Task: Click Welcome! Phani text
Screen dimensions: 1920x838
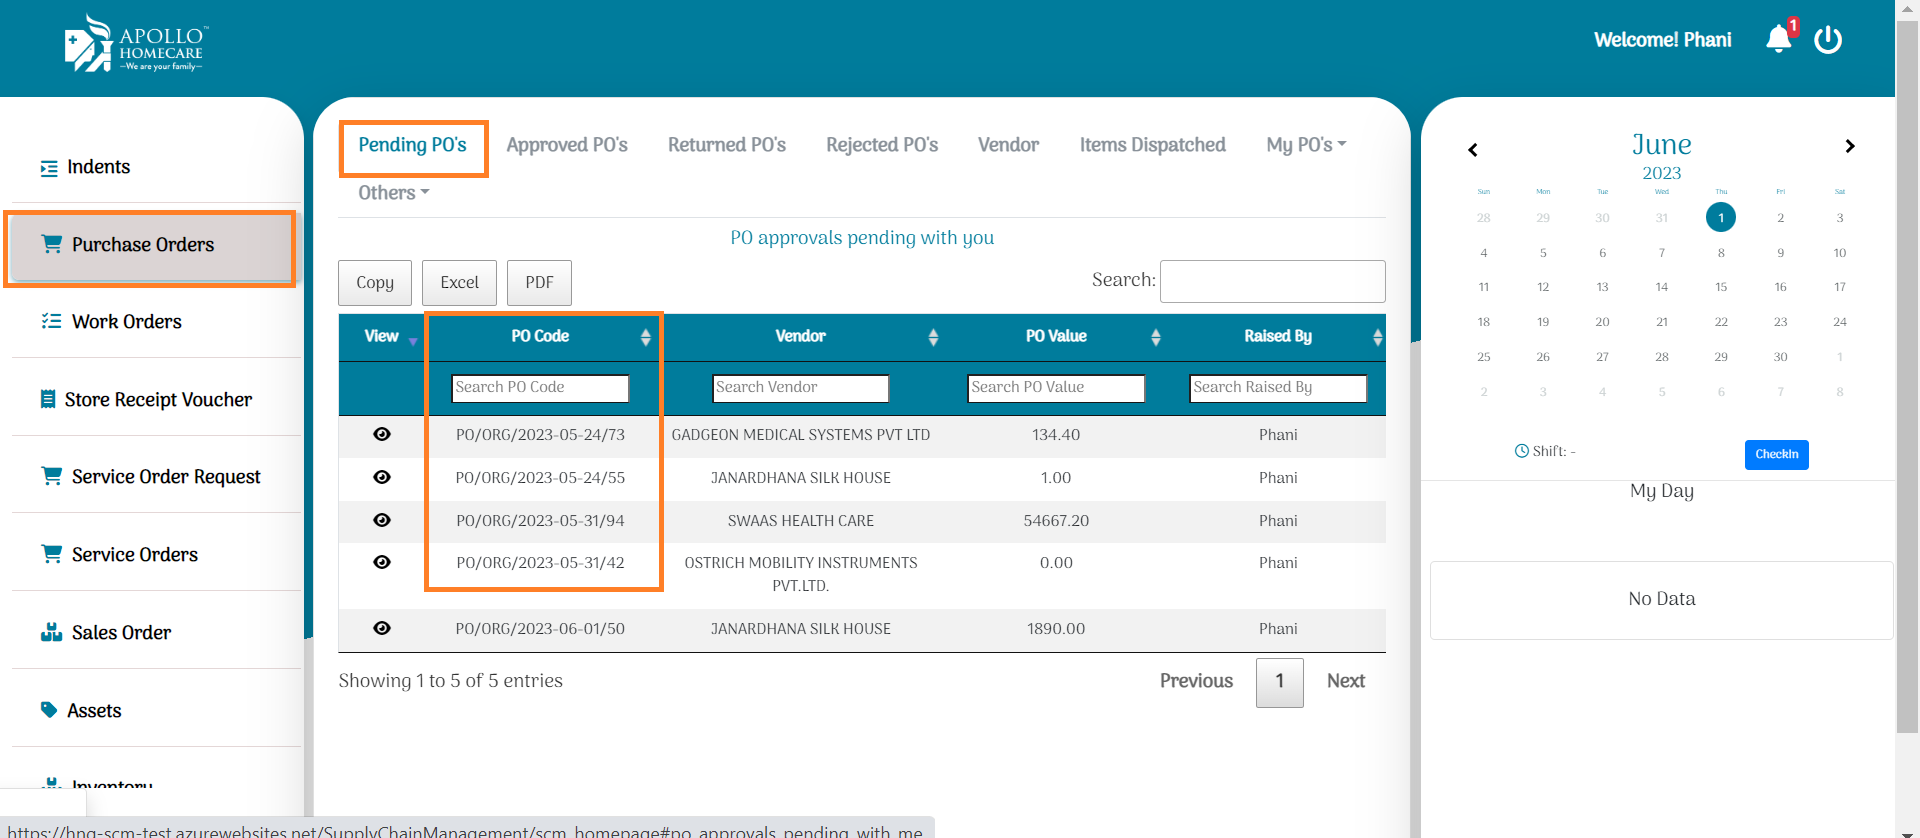Action: [x=1663, y=40]
